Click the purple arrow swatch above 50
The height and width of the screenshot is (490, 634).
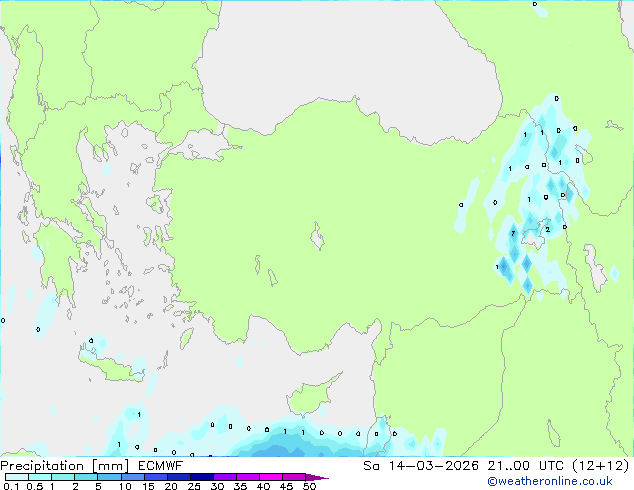pyautogui.click(x=317, y=477)
